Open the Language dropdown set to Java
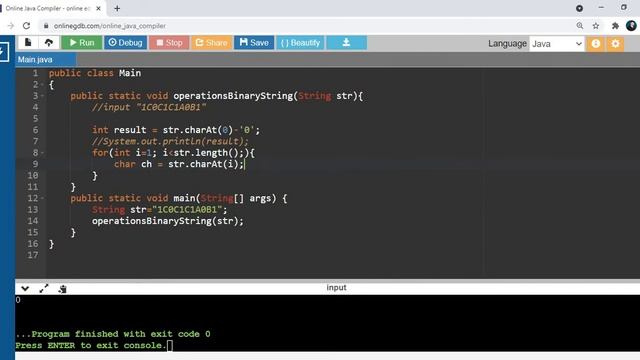Viewport: 640px width, 360px height. click(x=557, y=44)
